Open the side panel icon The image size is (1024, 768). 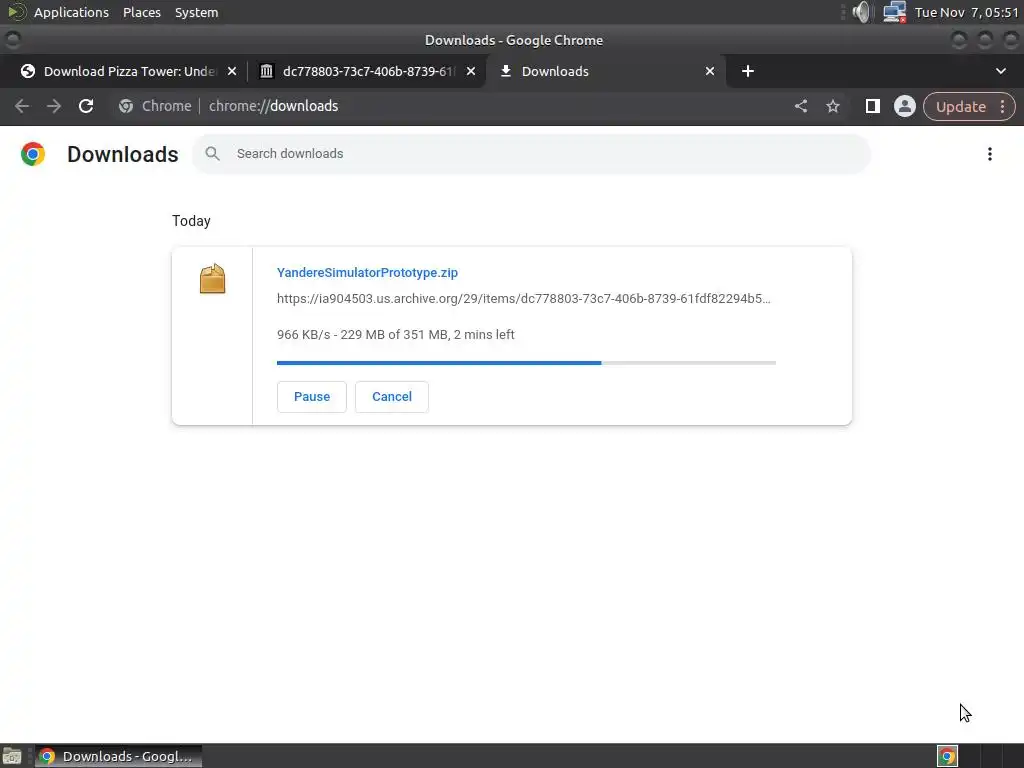coord(872,106)
